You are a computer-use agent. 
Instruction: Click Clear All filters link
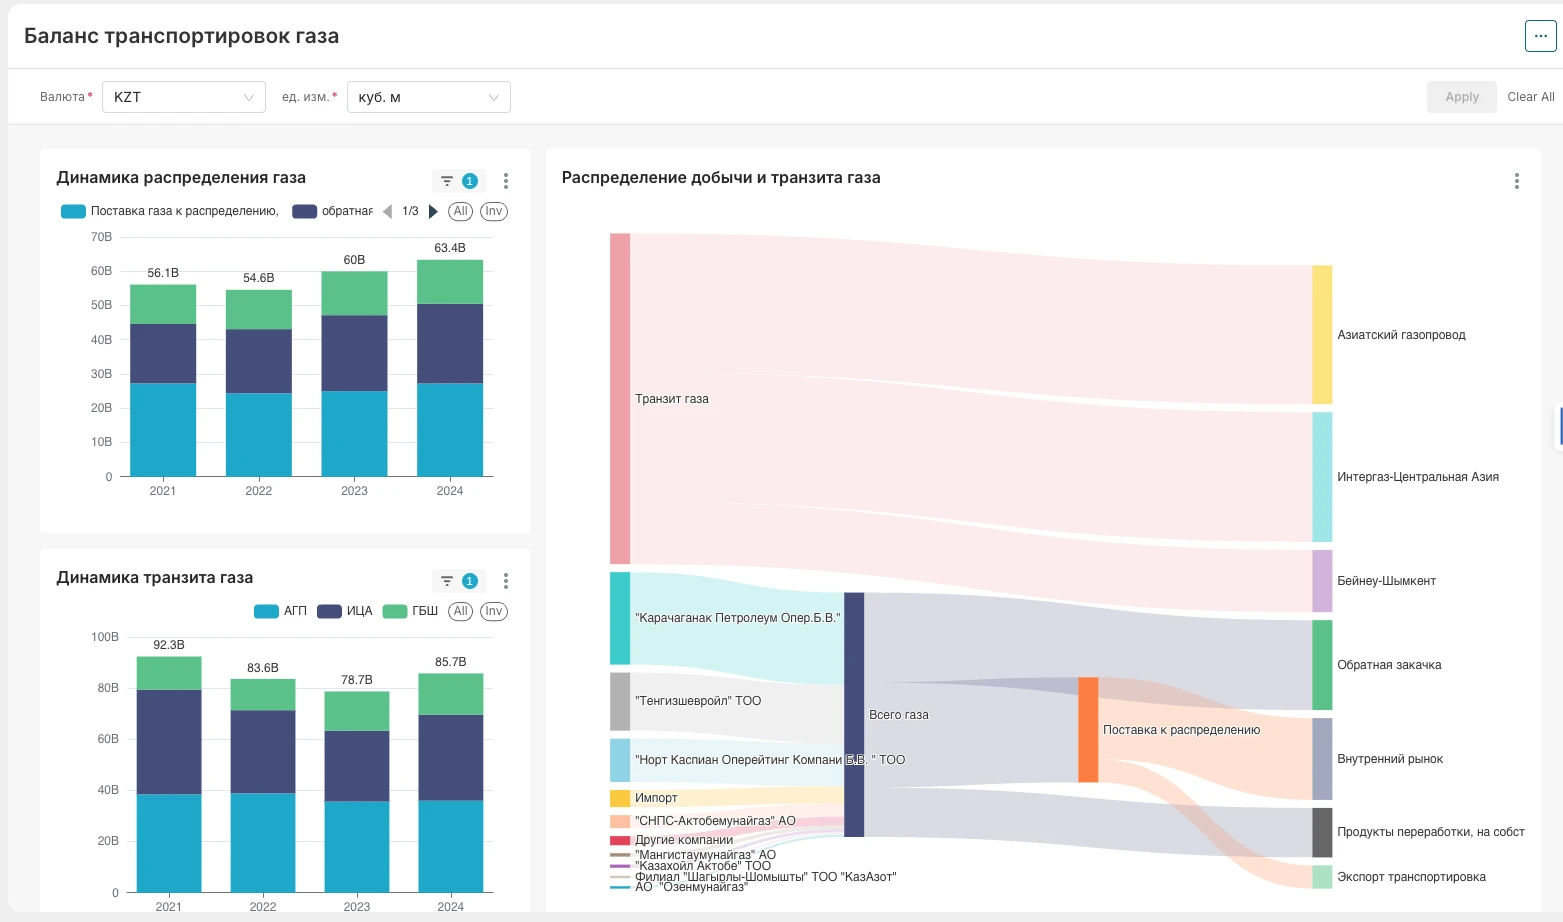tap(1530, 97)
